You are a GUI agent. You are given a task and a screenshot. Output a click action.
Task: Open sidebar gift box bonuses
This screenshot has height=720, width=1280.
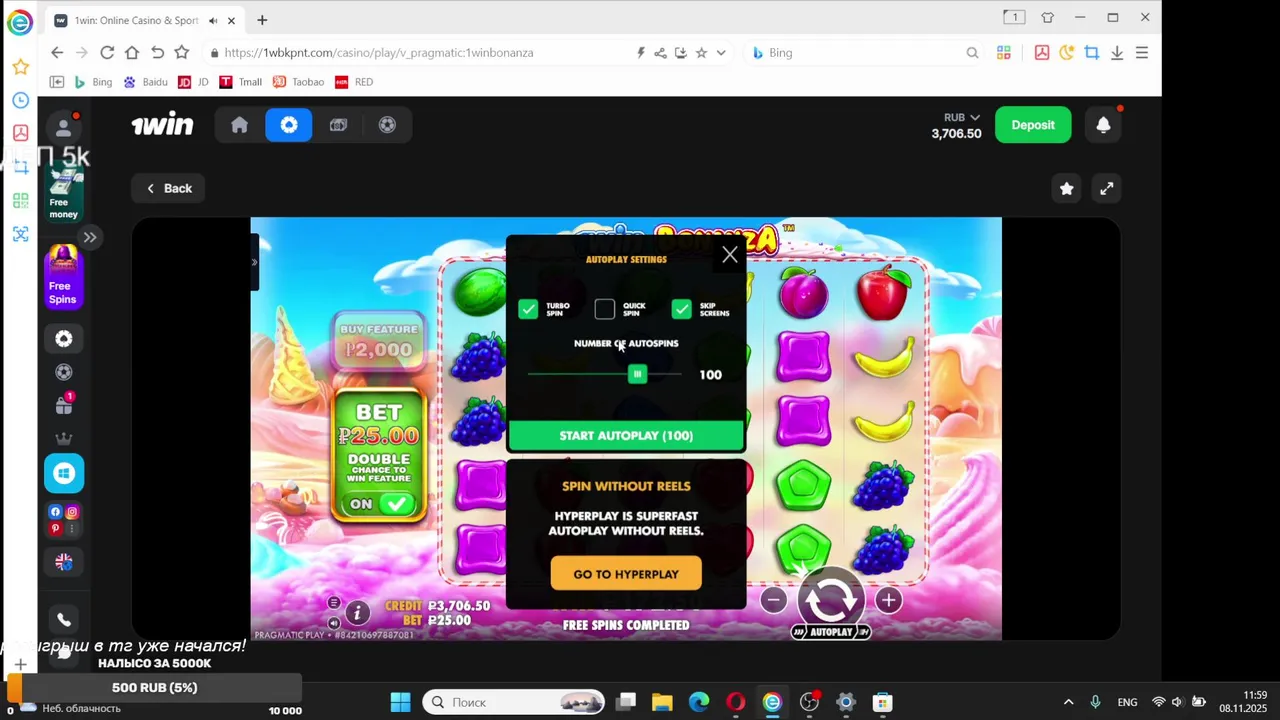click(64, 405)
